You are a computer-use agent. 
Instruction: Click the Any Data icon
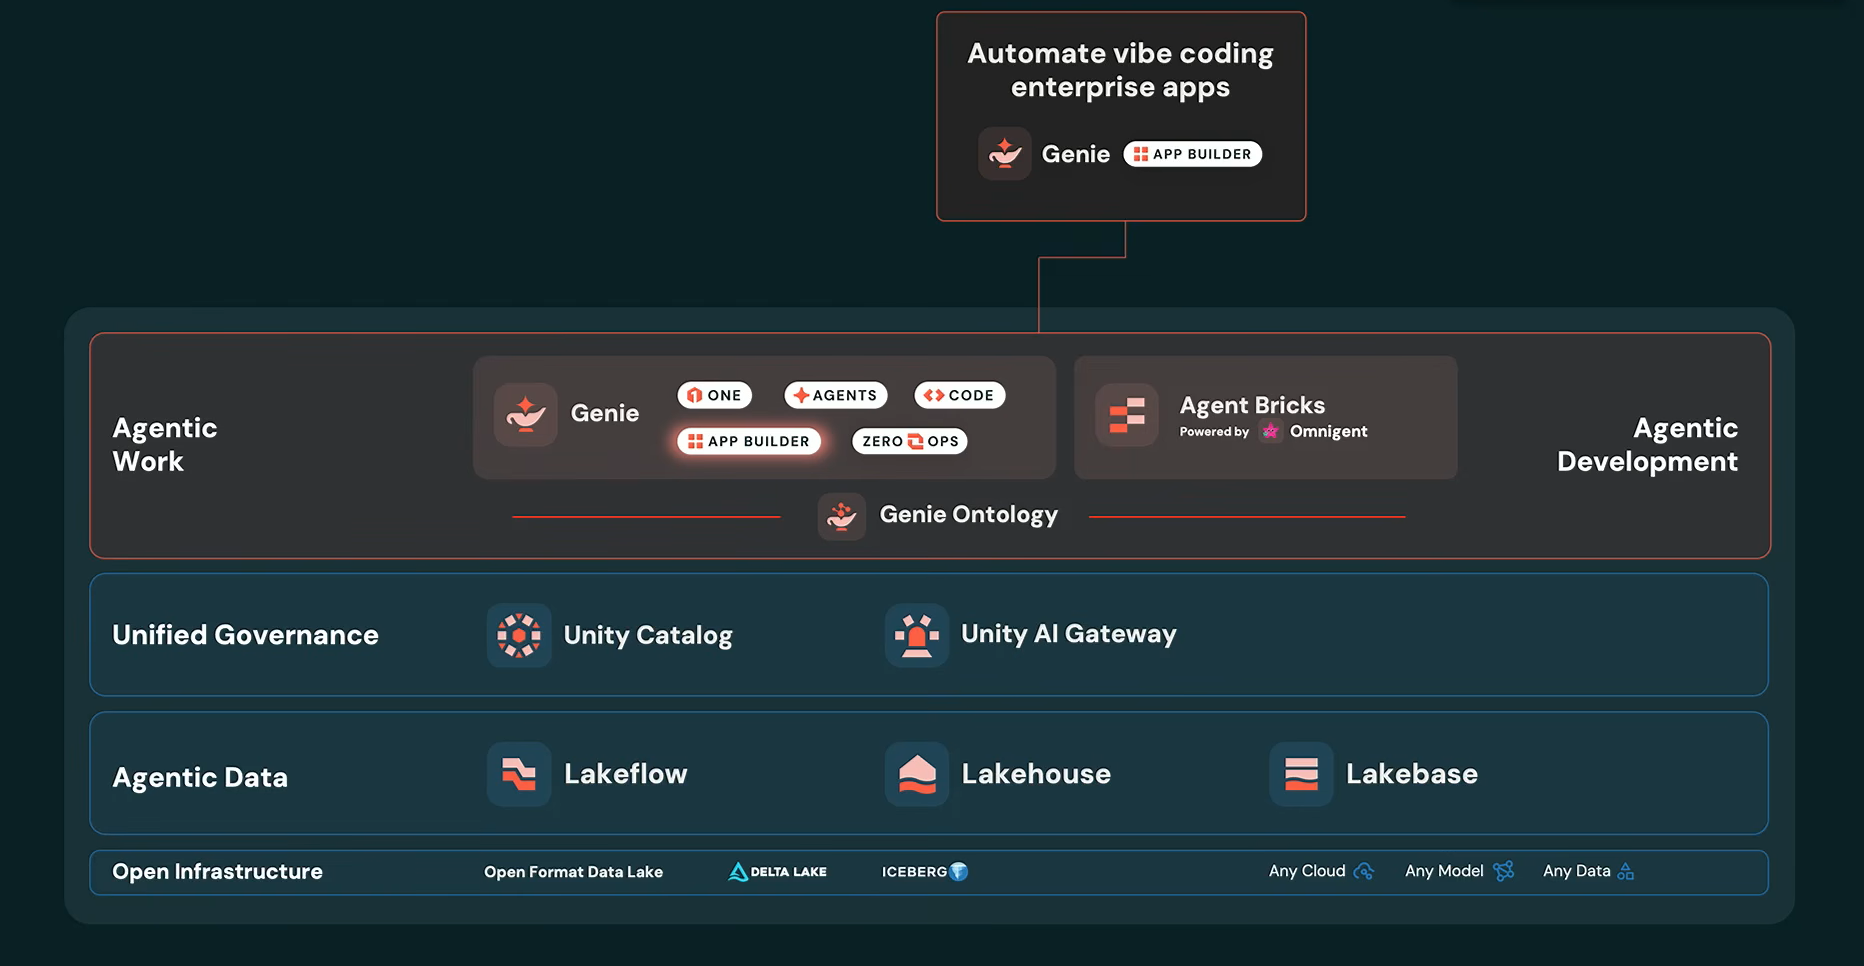[1626, 871]
